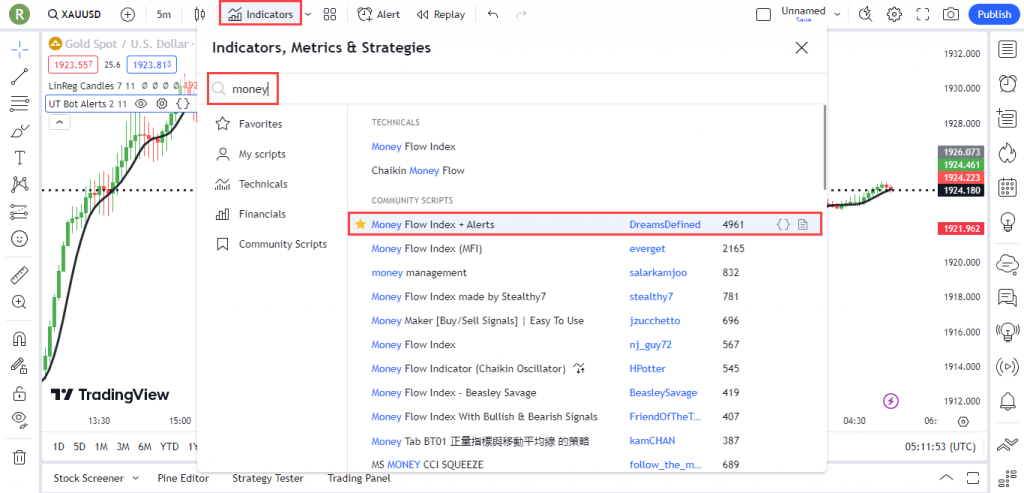The image size is (1024, 493).
Task: Start bar Replay
Action: pyautogui.click(x=441, y=14)
